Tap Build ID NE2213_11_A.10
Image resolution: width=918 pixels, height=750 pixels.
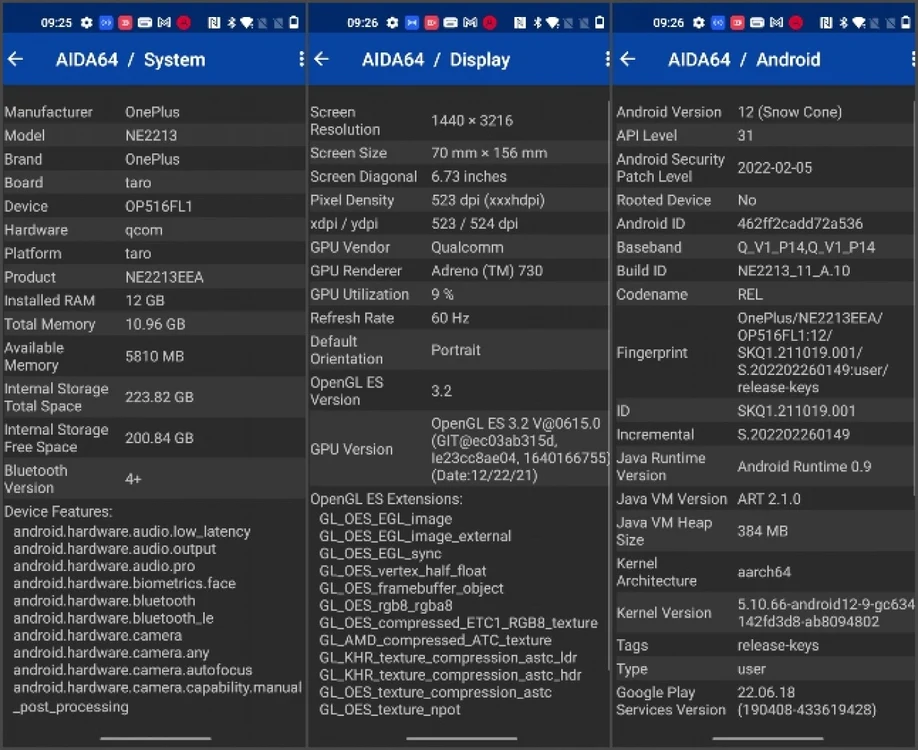tap(793, 270)
